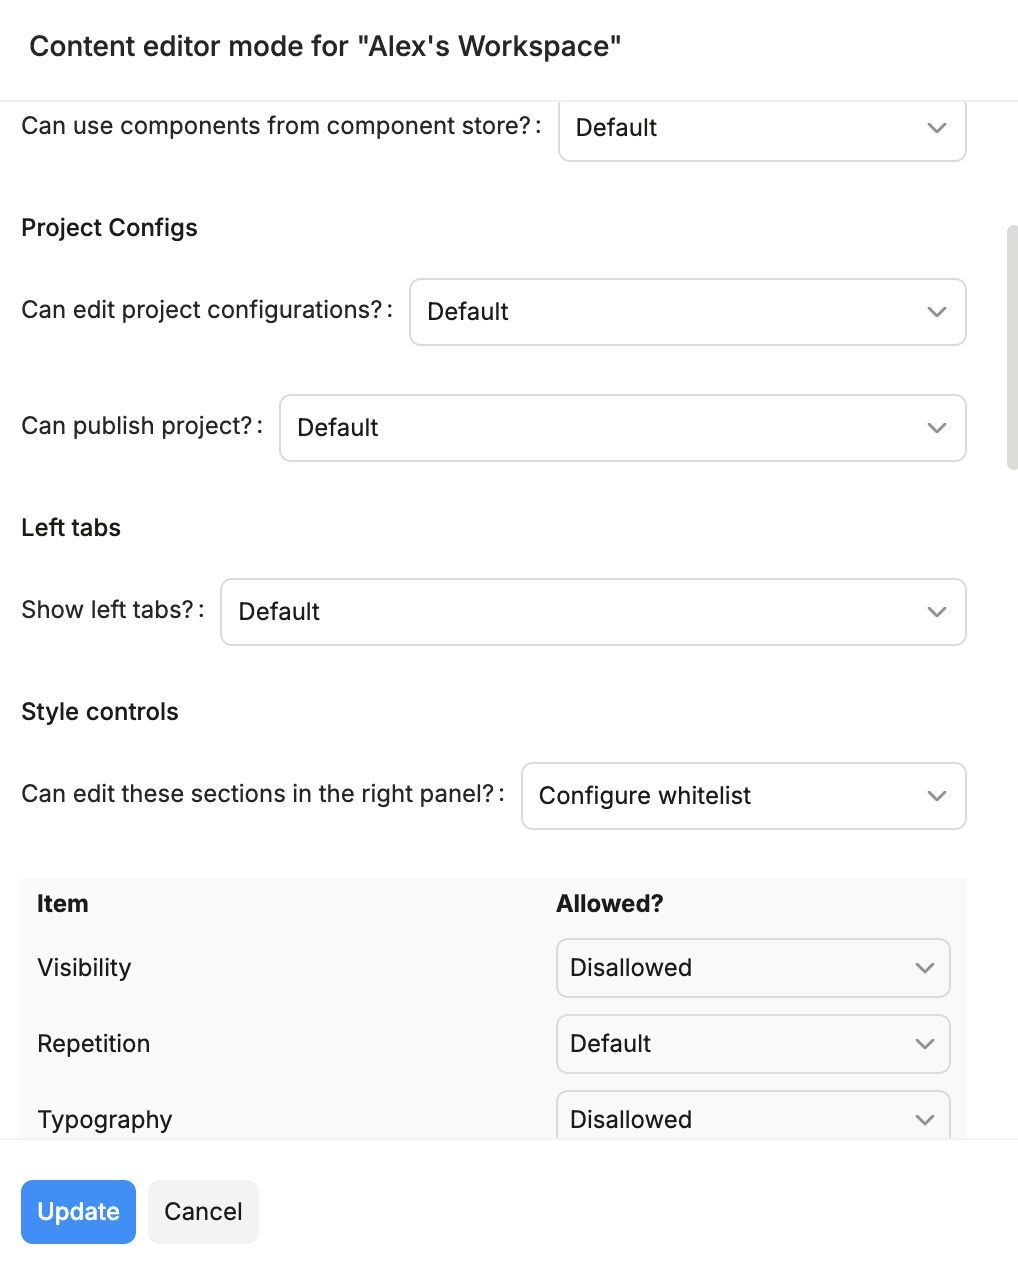
Task: Click the Project Configs section heading
Action: [x=109, y=228]
